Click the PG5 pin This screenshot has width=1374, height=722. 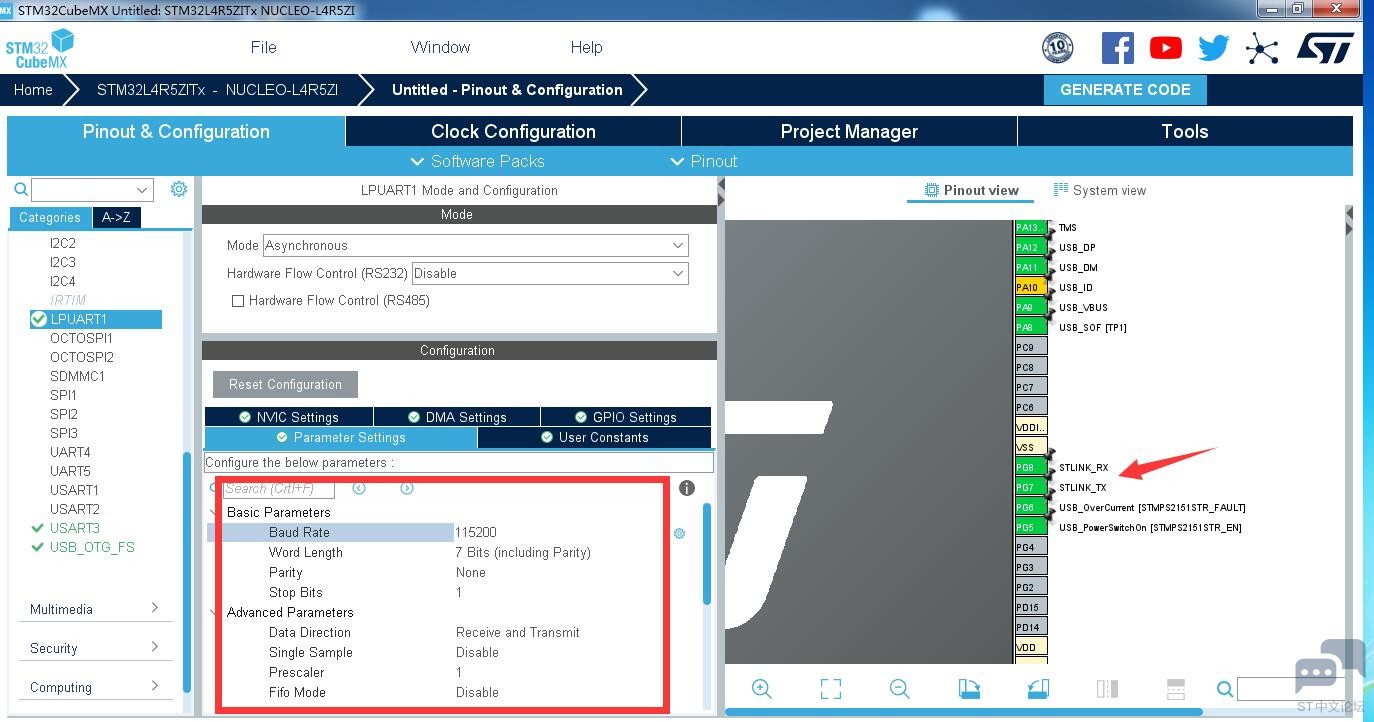(1031, 527)
